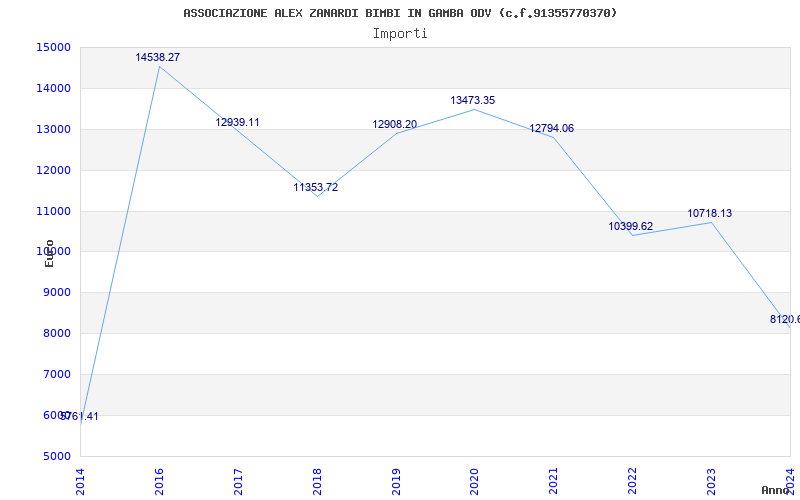Click the y-axis tick 13000

[53, 129]
